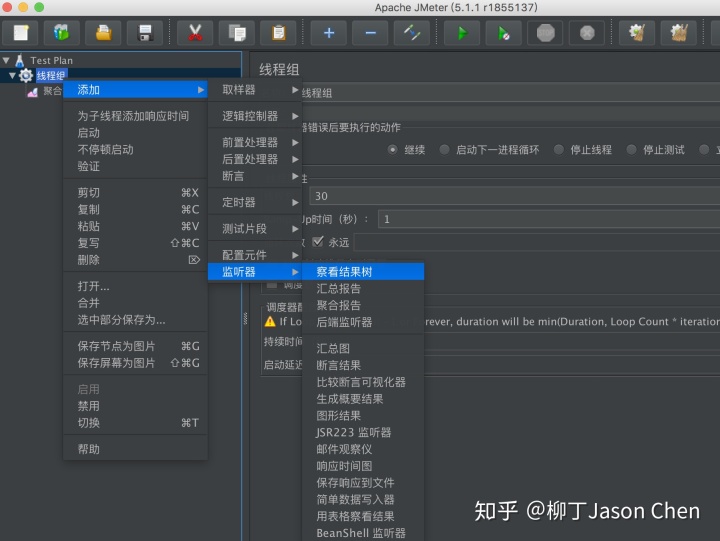Select BeanShell 监听器 entry
Screen dimensions: 720x541
tap(363, 533)
